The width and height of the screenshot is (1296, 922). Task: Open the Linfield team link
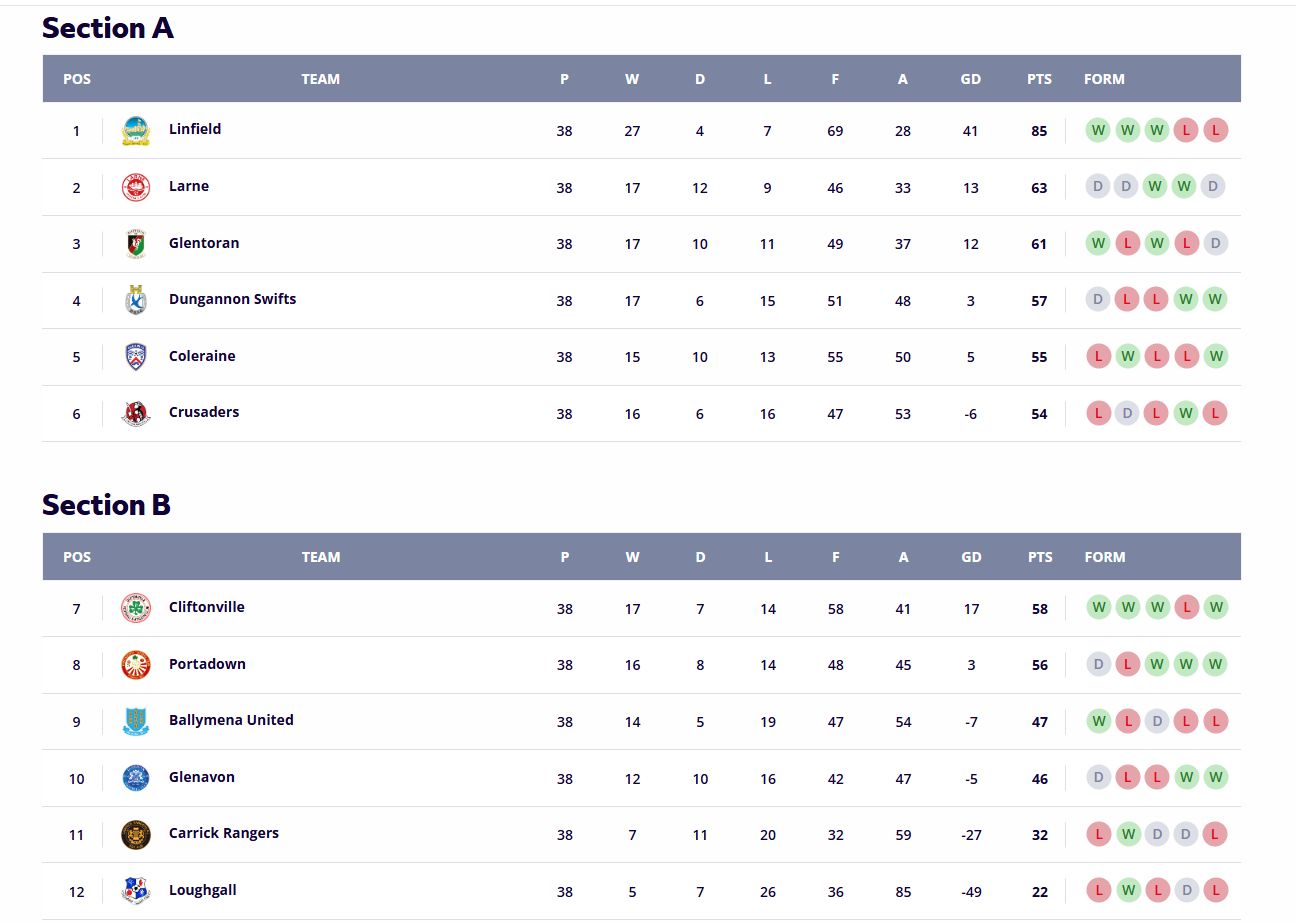coord(195,129)
